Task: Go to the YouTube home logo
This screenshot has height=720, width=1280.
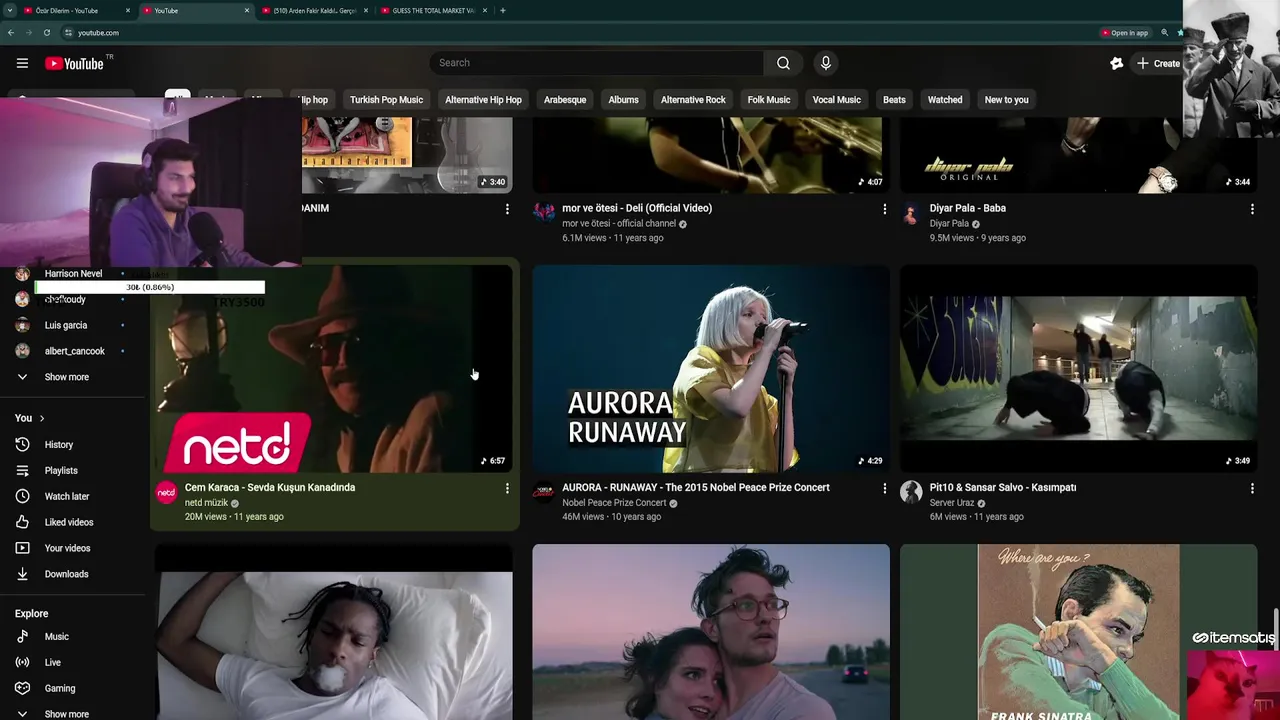Action: 74,63
